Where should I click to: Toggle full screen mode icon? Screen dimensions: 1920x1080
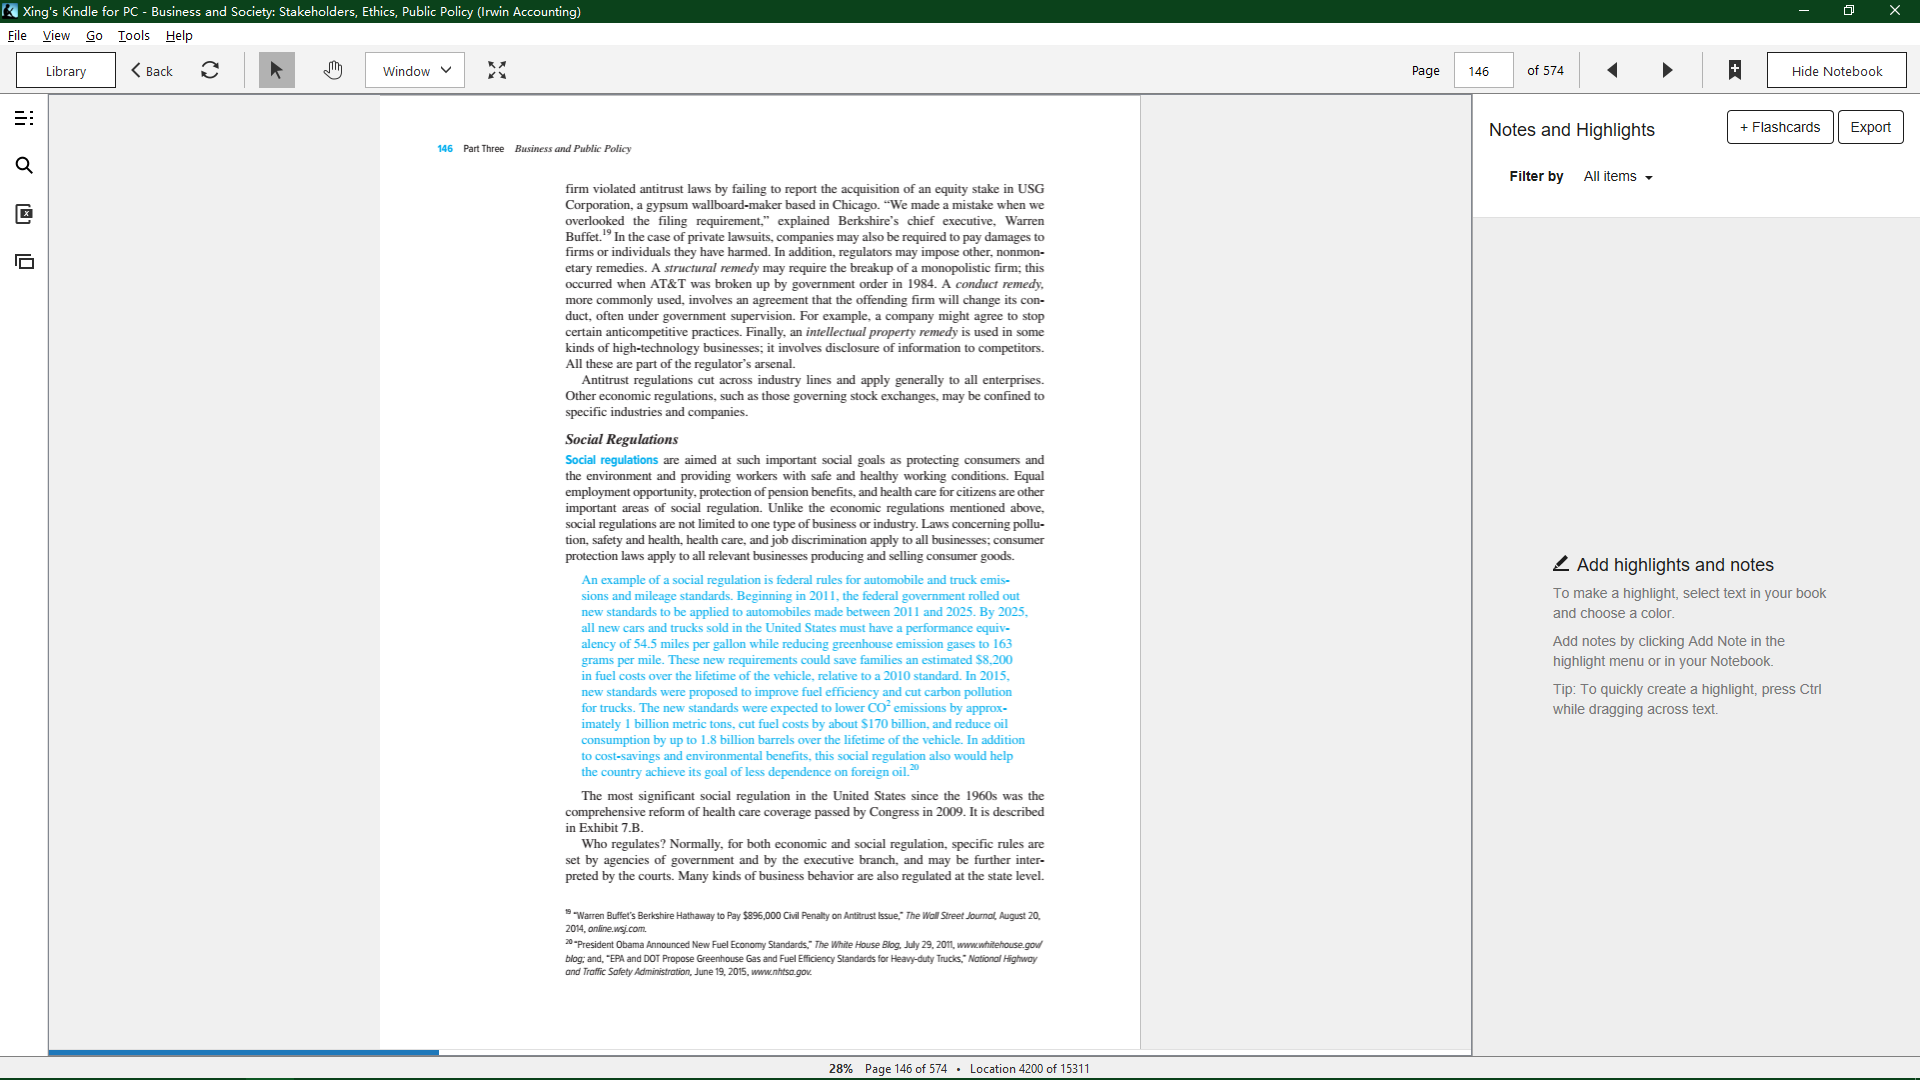click(x=497, y=70)
